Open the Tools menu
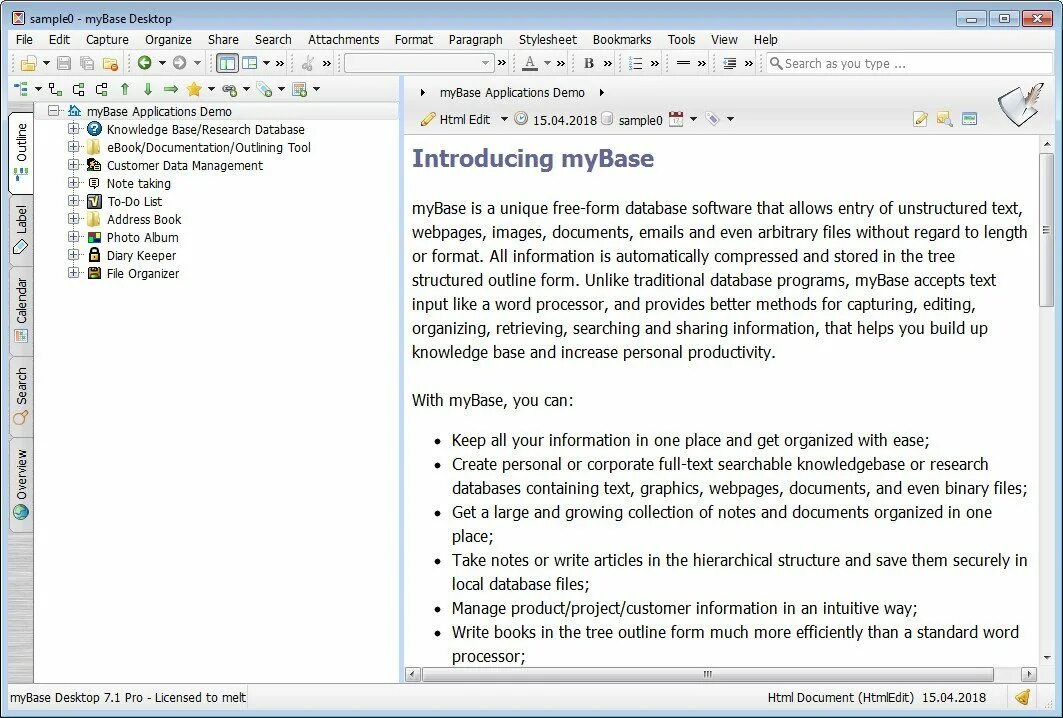Viewport: 1063px width, 718px height. point(681,39)
